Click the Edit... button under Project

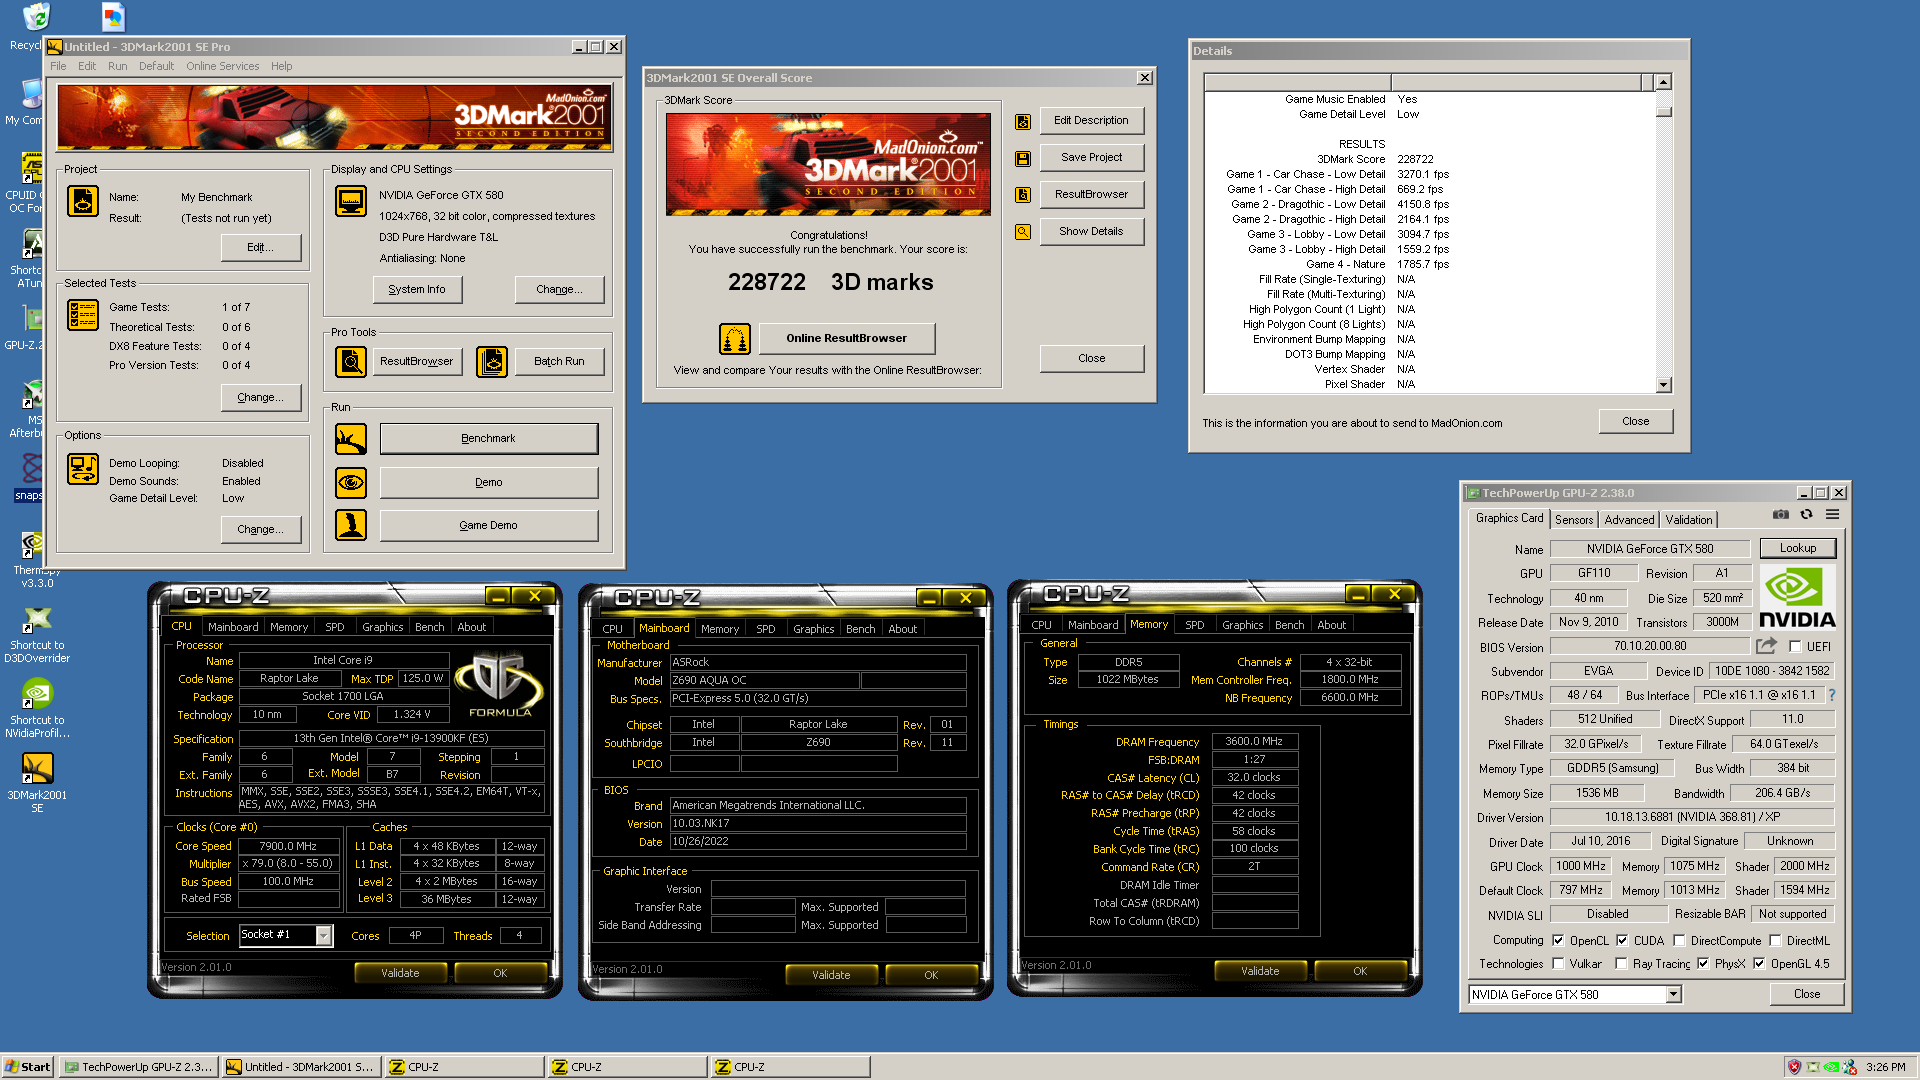pos(260,248)
